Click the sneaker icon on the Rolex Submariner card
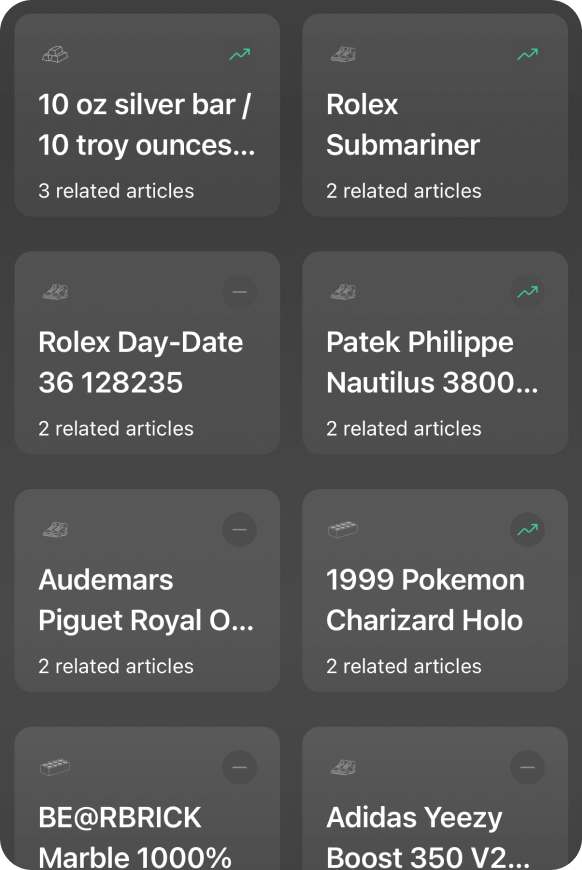582x870 pixels. click(343, 54)
